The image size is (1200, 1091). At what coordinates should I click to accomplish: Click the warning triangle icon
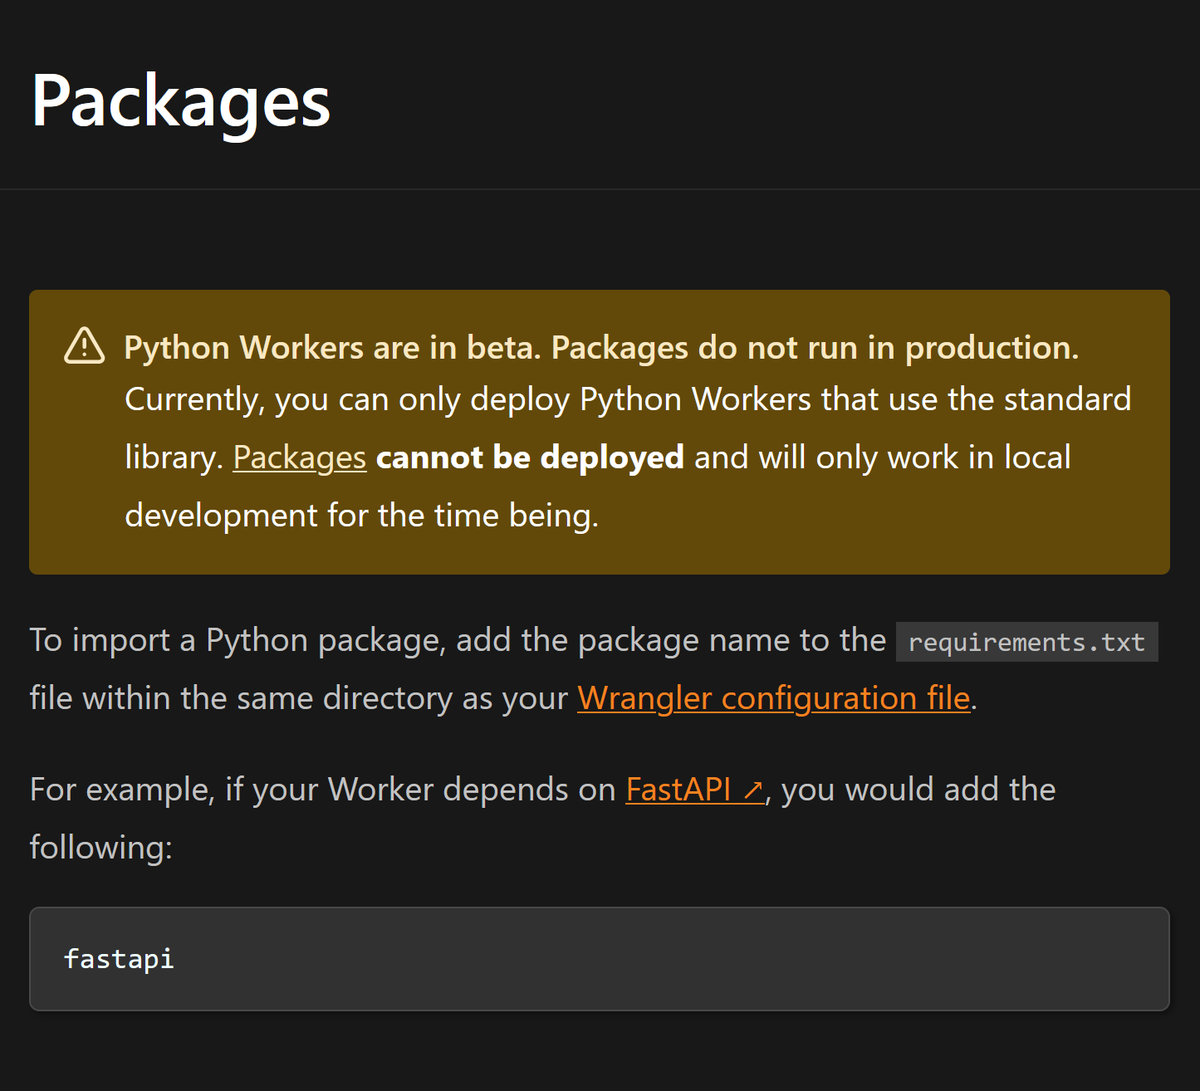84,347
